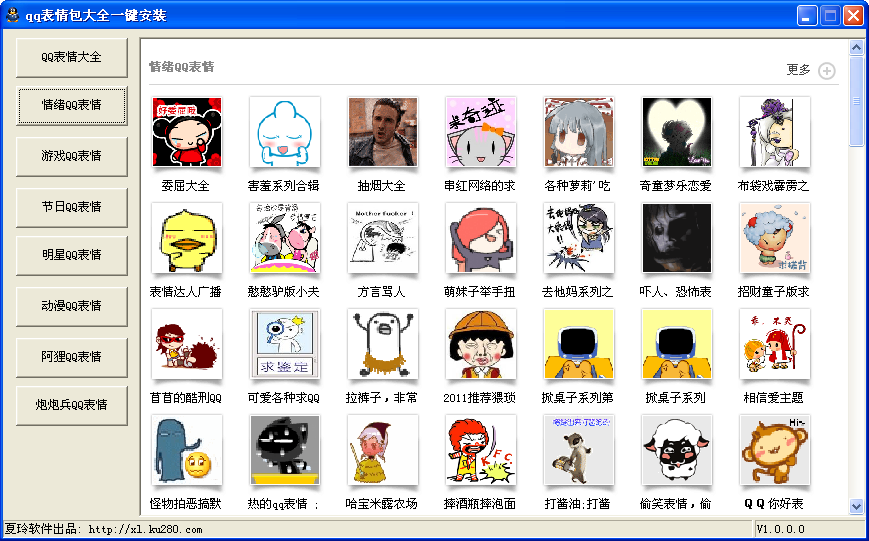The width and height of the screenshot is (869, 541).
Task: Open the 委屈大全 Pucca emoticon pack
Action: pyautogui.click(x=187, y=132)
